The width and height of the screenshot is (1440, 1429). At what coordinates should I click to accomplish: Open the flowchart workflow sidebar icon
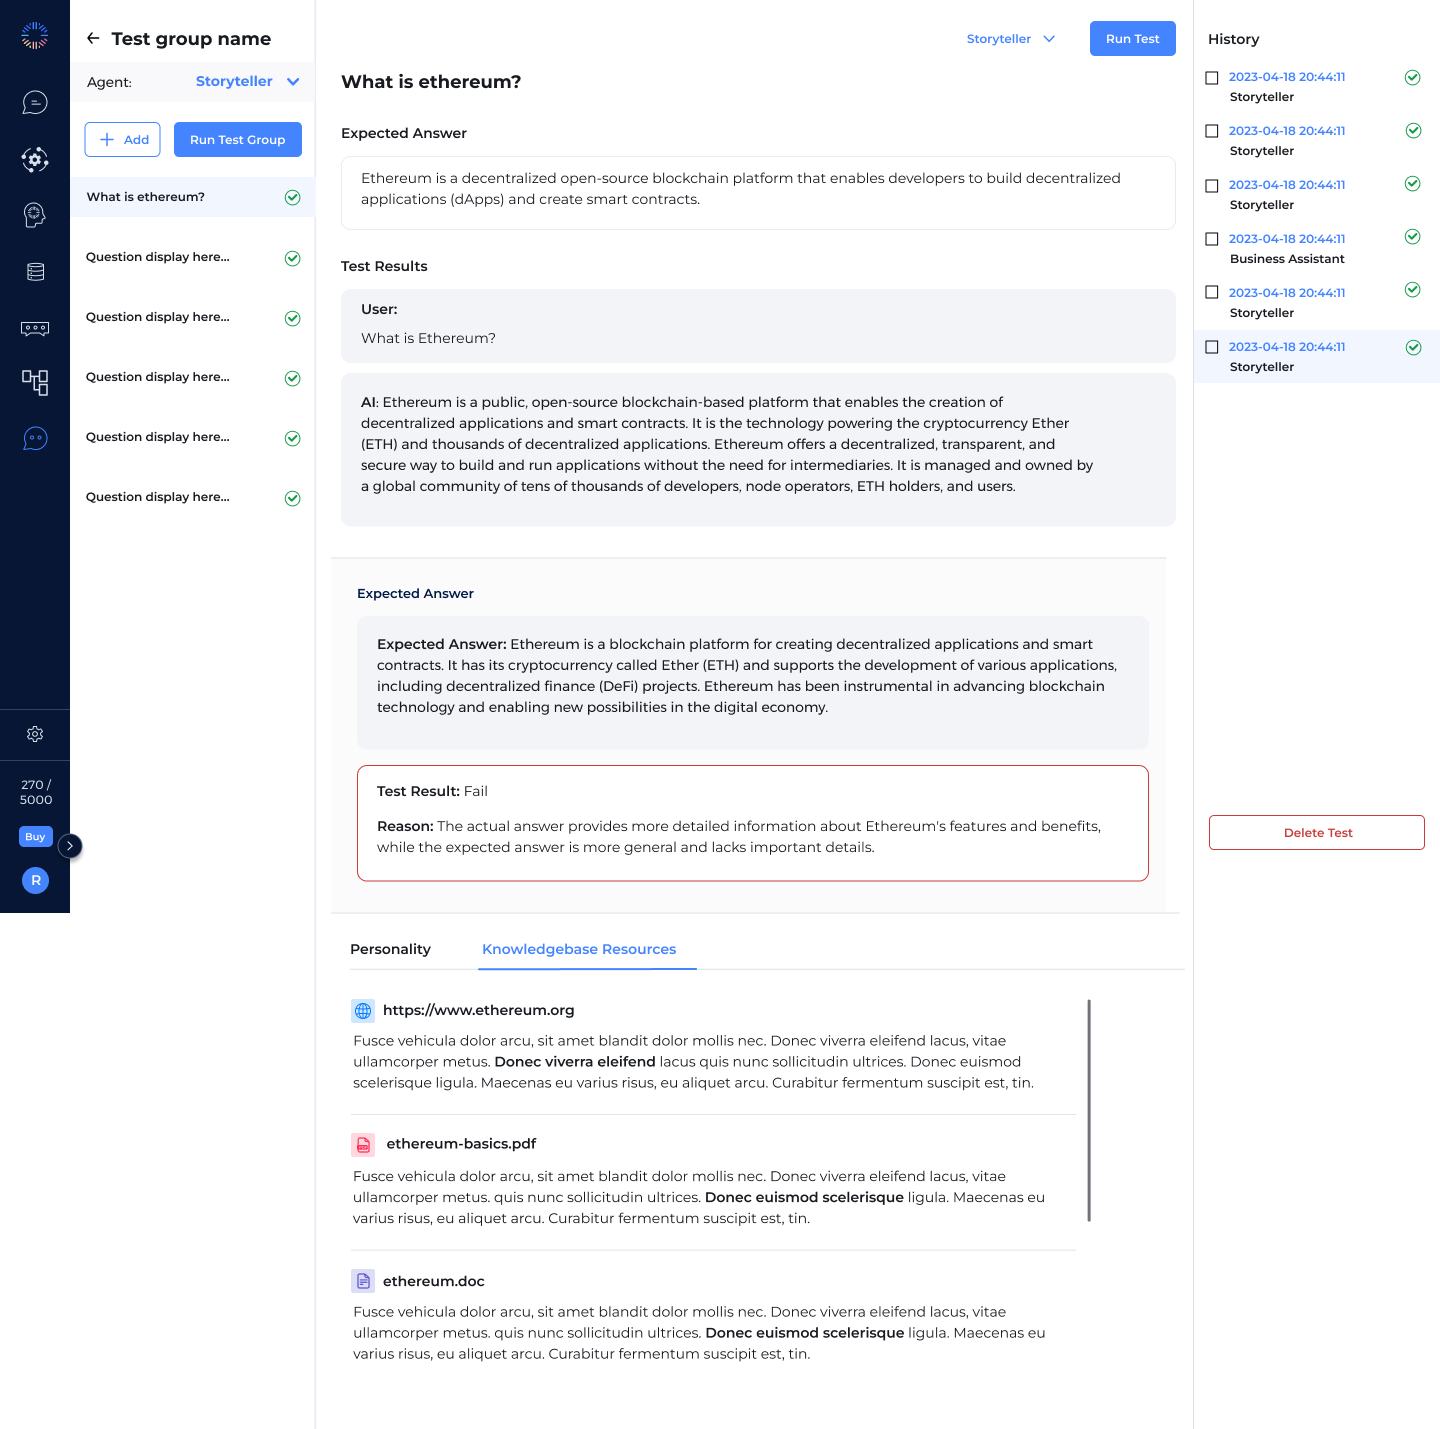[x=35, y=382]
